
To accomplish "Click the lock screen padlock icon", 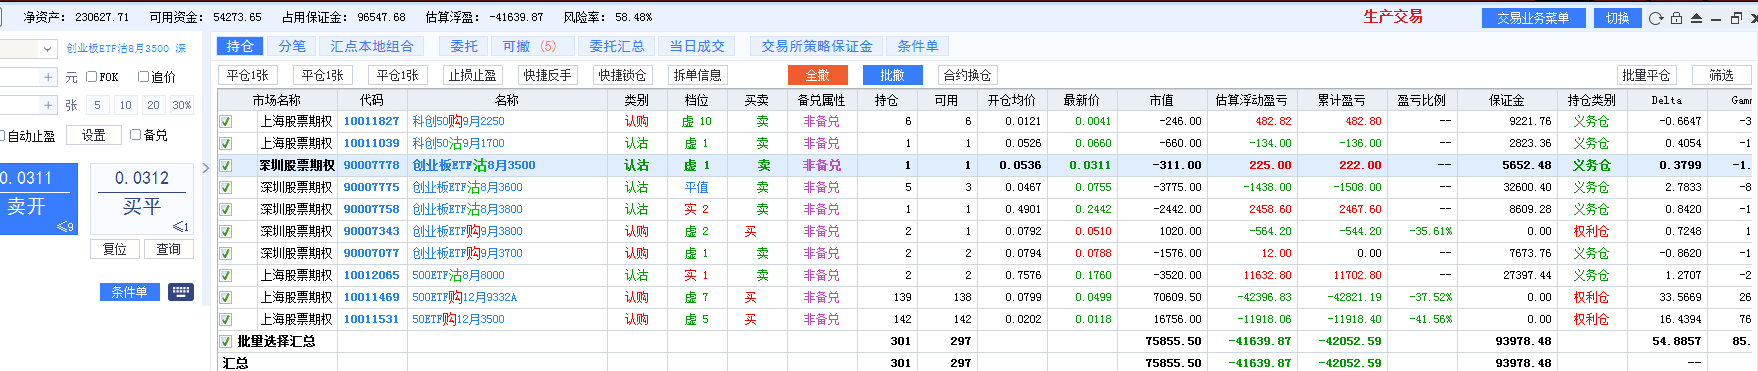I will (1676, 18).
